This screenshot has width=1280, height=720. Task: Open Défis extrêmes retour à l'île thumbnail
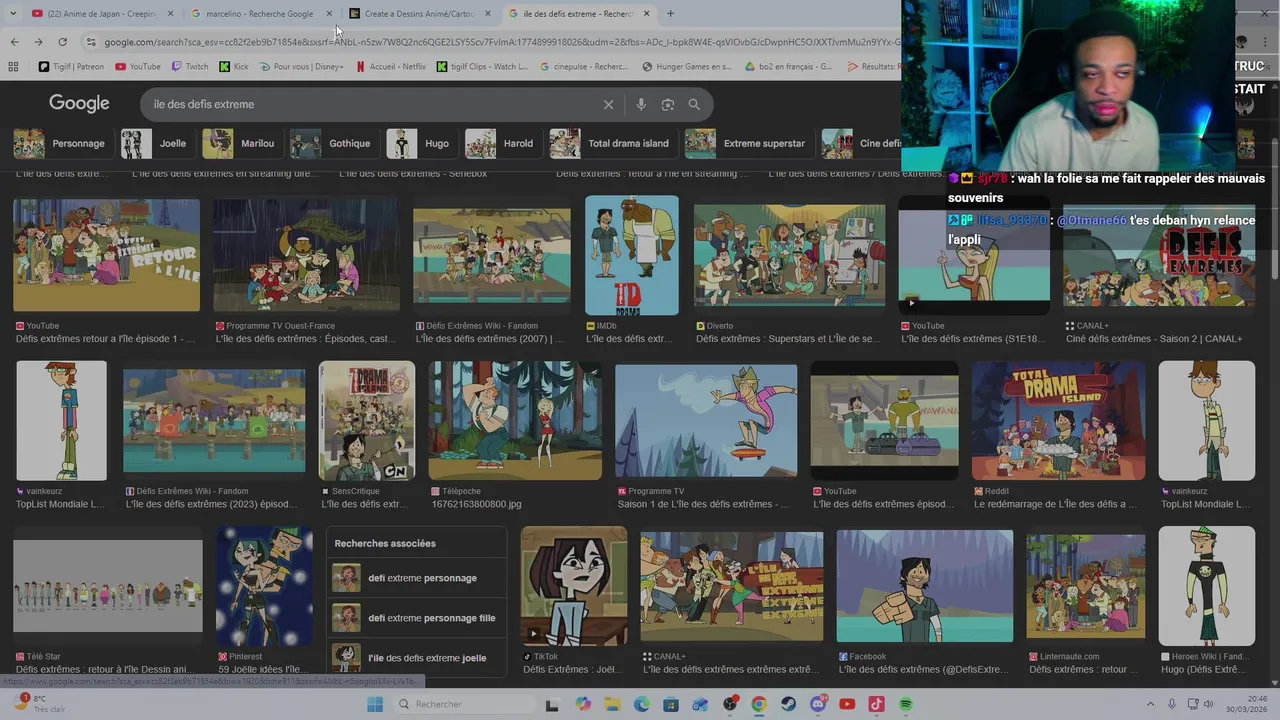coord(106,255)
